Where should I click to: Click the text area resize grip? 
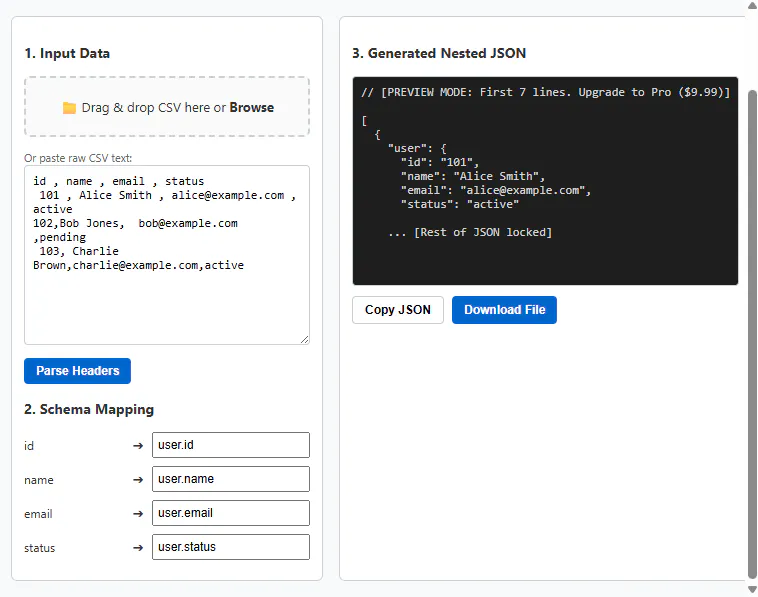point(305,340)
